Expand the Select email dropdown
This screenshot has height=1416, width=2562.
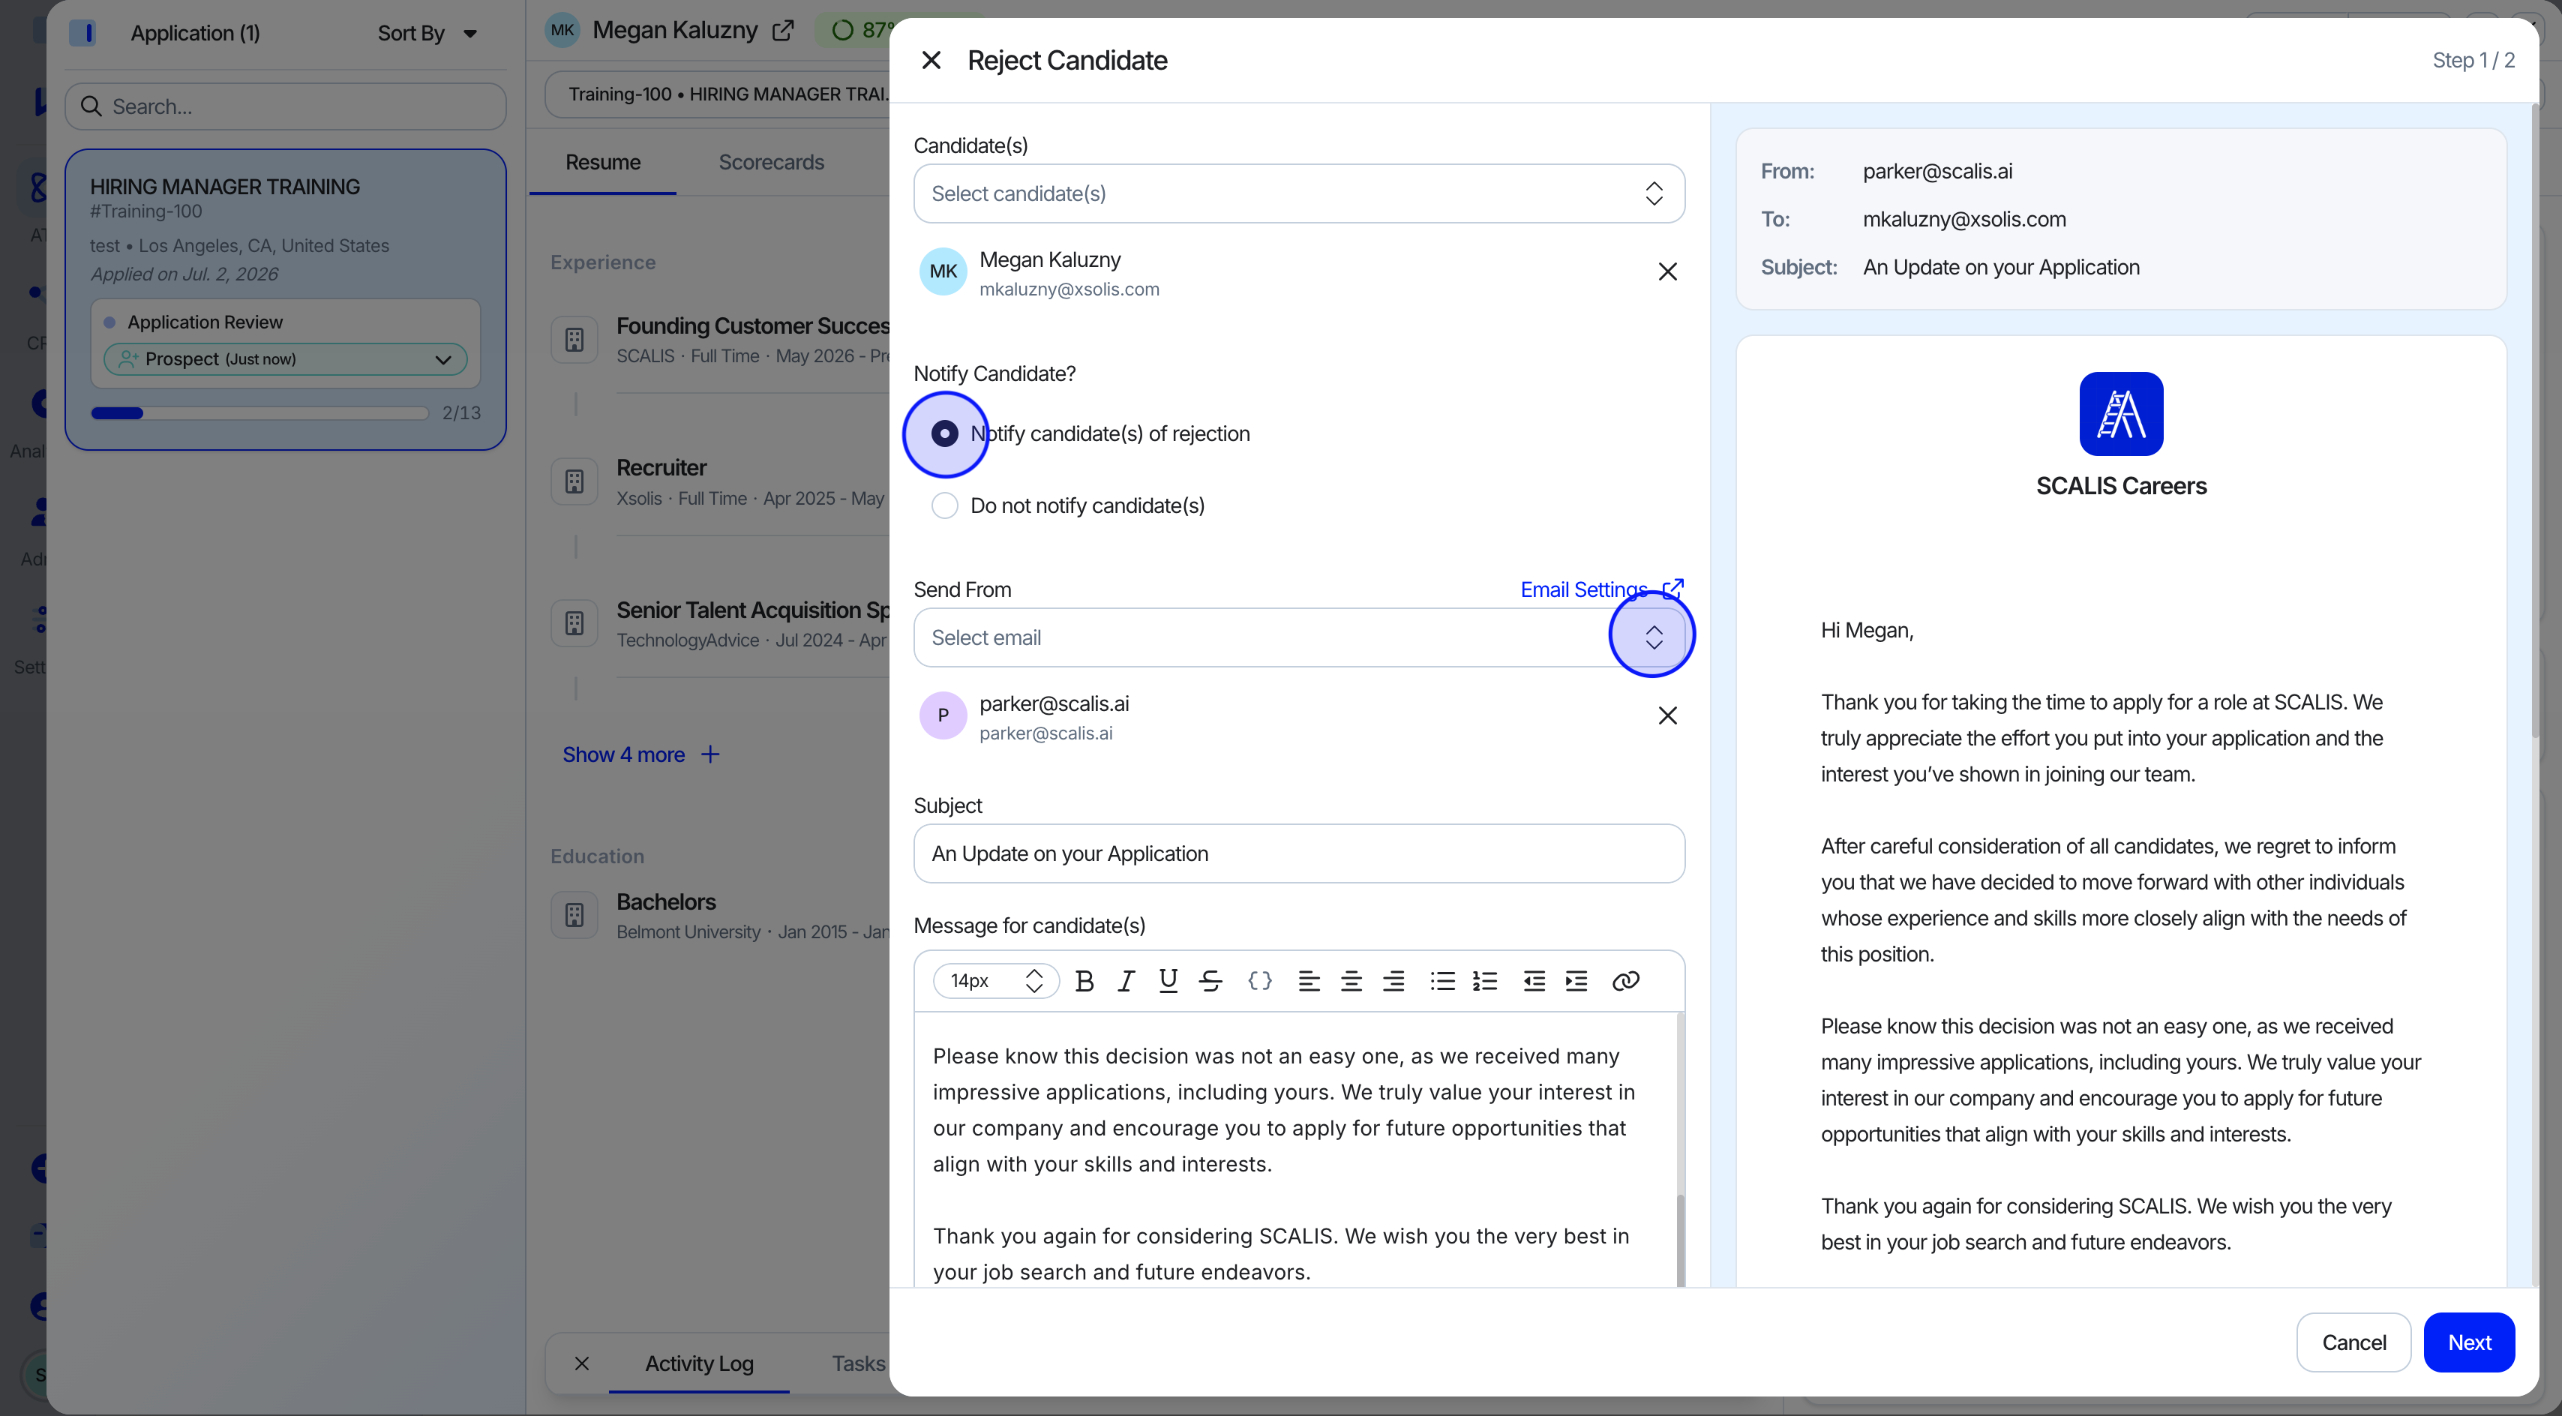tap(1299, 638)
